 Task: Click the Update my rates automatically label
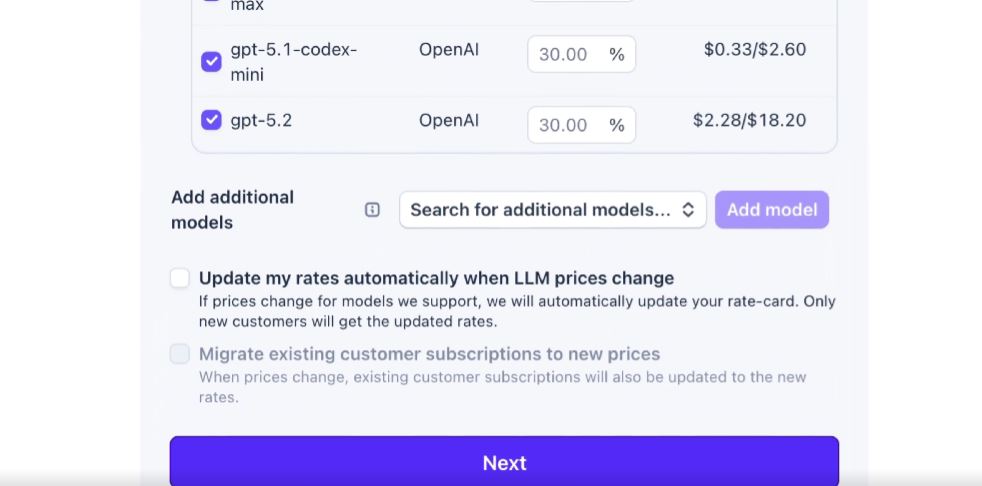pos(436,278)
